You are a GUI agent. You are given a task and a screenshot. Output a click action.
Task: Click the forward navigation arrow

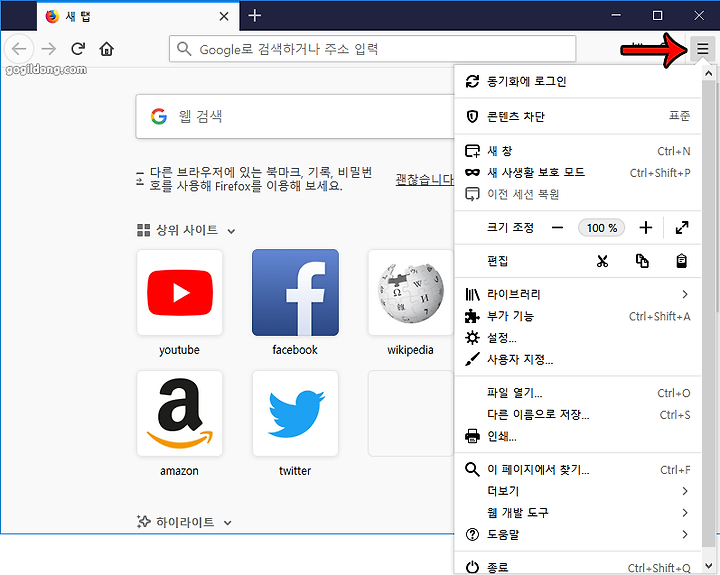[48, 49]
